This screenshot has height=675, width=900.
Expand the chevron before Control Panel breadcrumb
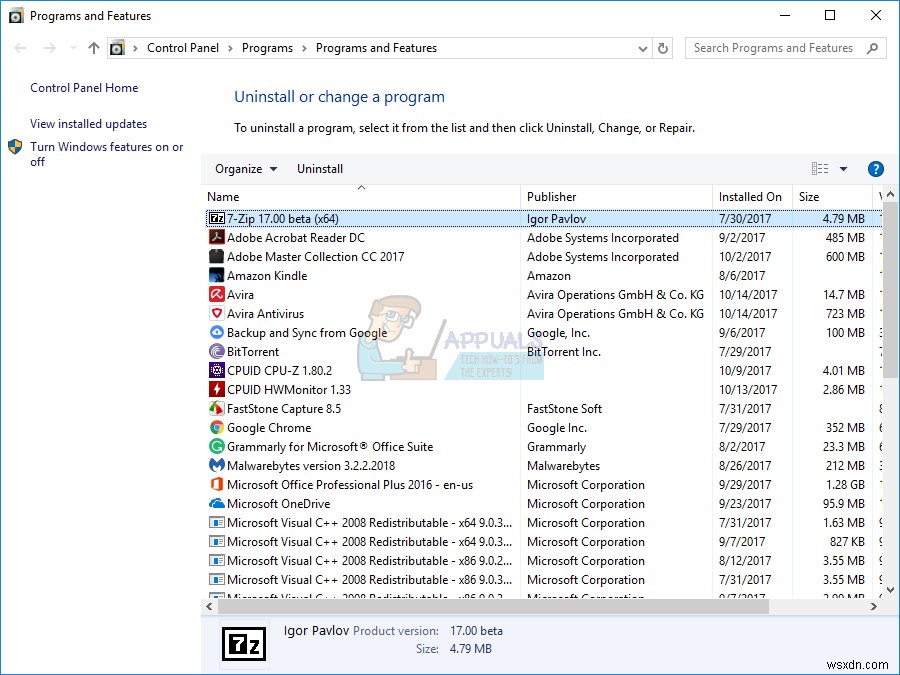click(x=135, y=48)
